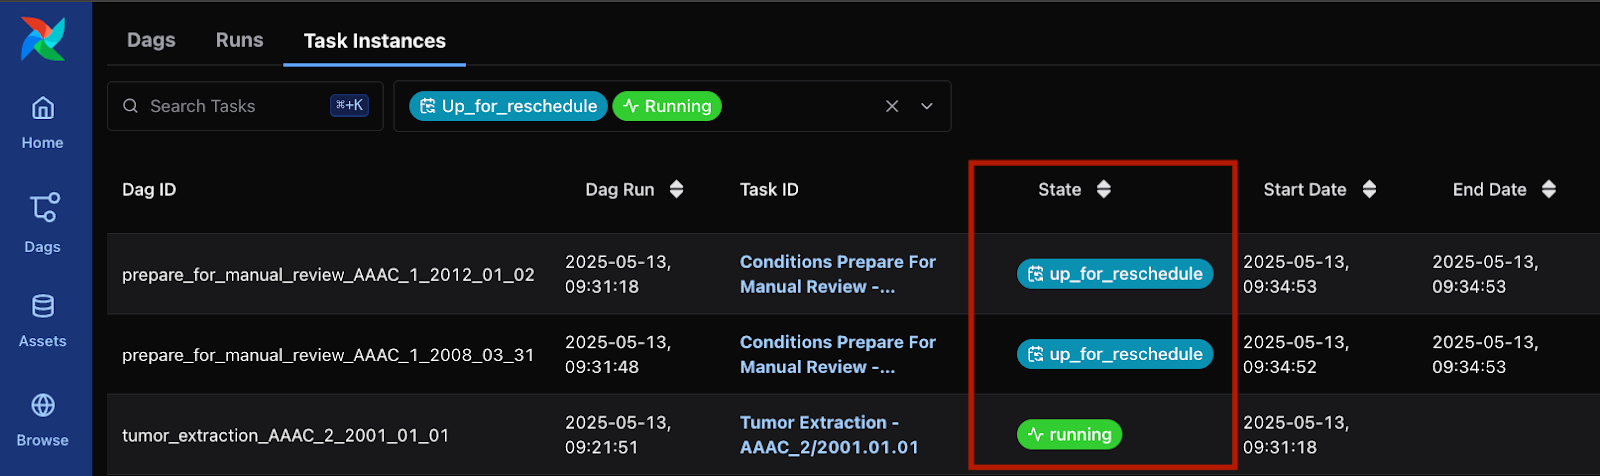Expand the state filter dropdown chevron
1600x476 pixels.
tap(927, 106)
